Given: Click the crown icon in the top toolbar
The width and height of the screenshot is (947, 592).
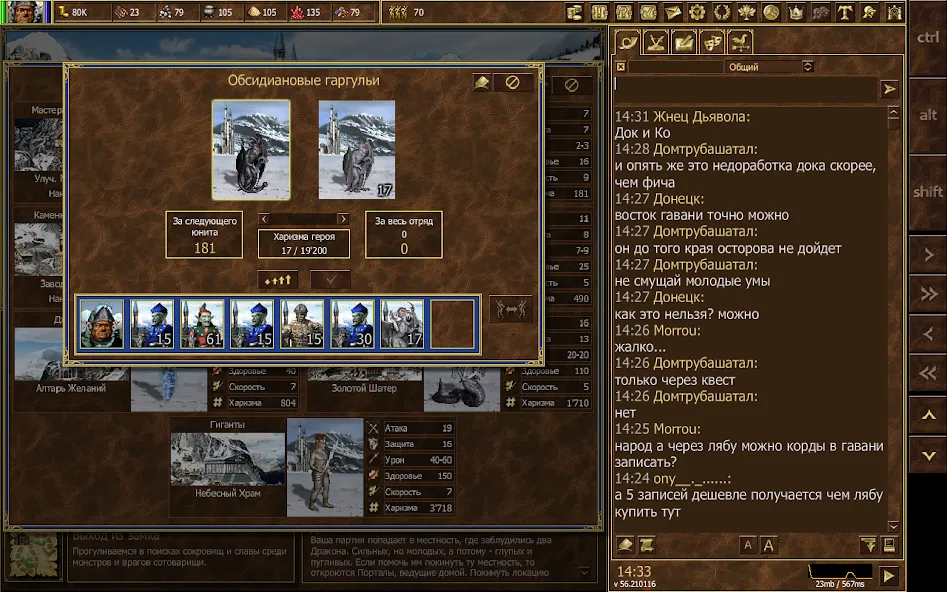Looking at the screenshot, I should [x=797, y=12].
